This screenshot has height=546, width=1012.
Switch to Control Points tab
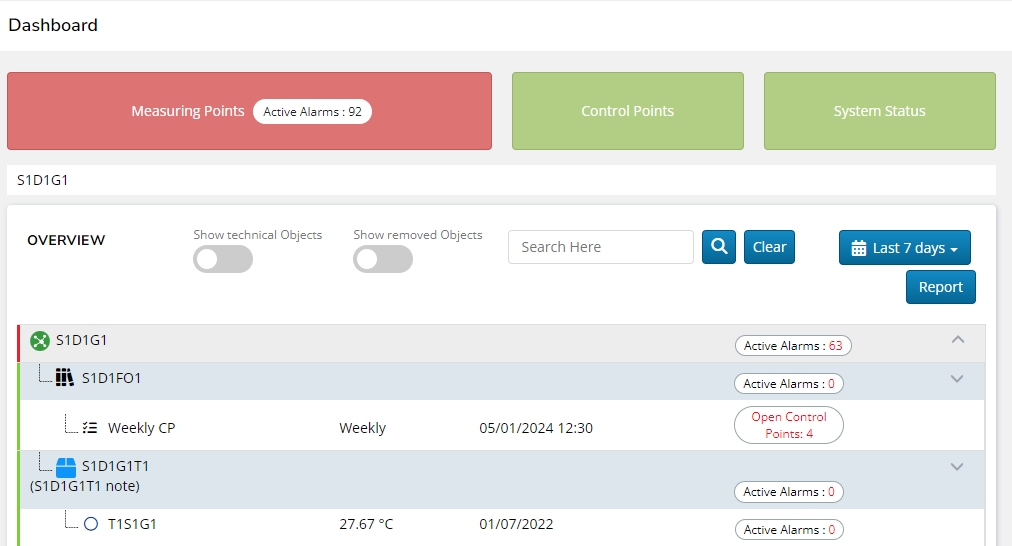pos(627,111)
